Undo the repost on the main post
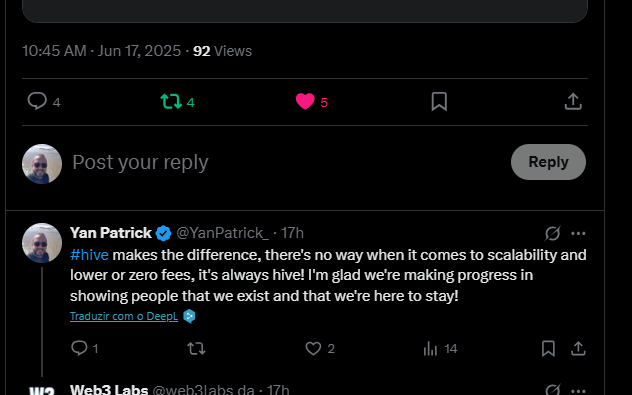This screenshot has width=632, height=395. click(x=177, y=102)
